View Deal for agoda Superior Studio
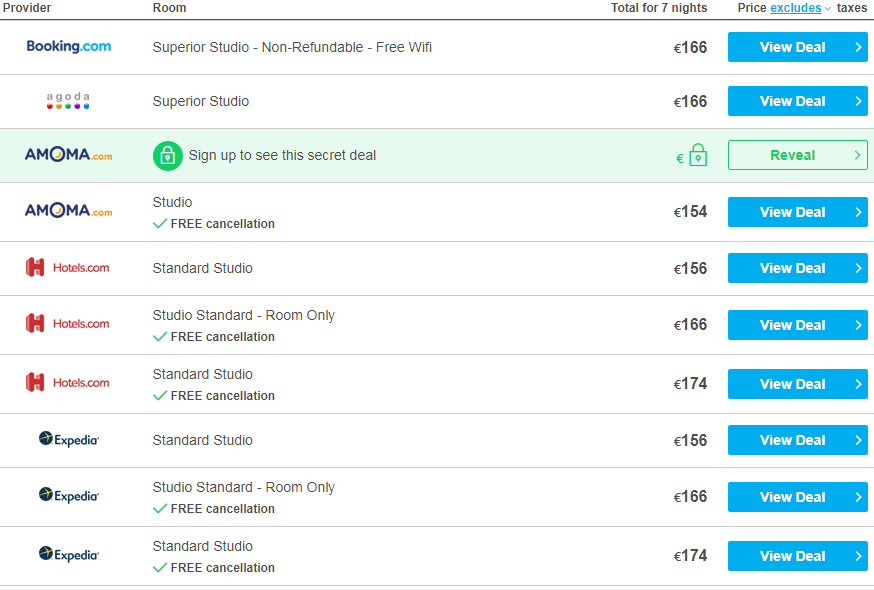Screen dimensions: 874x590 pos(798,101)
